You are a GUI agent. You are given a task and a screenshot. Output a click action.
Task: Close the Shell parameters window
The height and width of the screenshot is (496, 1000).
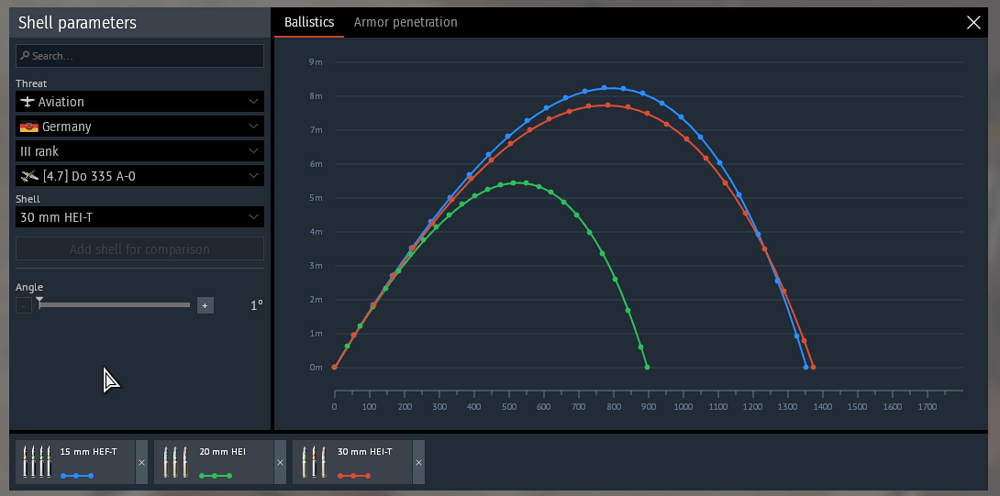pos(974,23)
